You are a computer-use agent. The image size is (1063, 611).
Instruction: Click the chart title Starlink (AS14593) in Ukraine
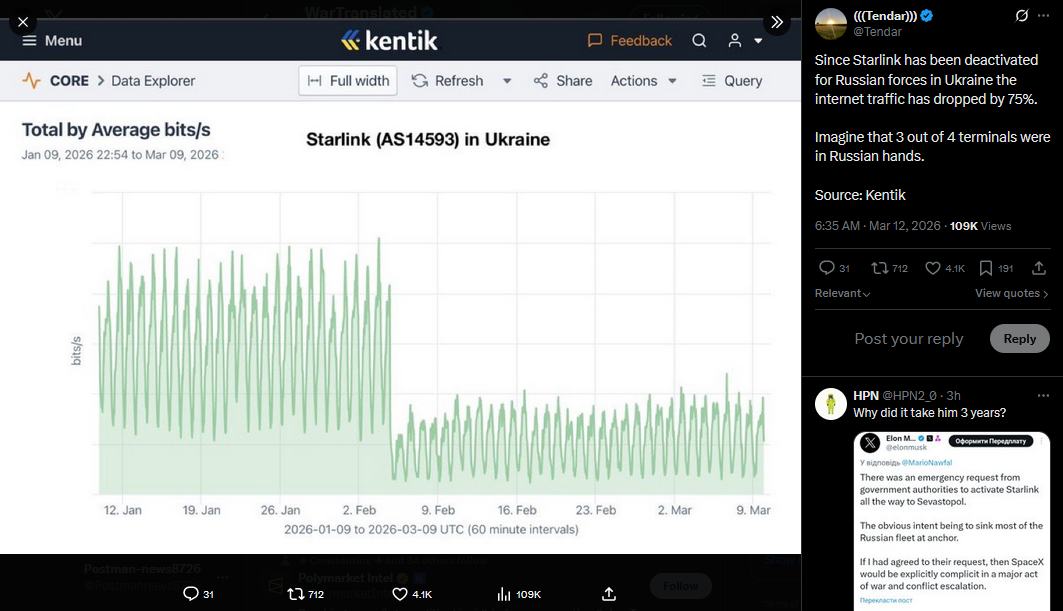pyautogui.click(x=428, y=140)
